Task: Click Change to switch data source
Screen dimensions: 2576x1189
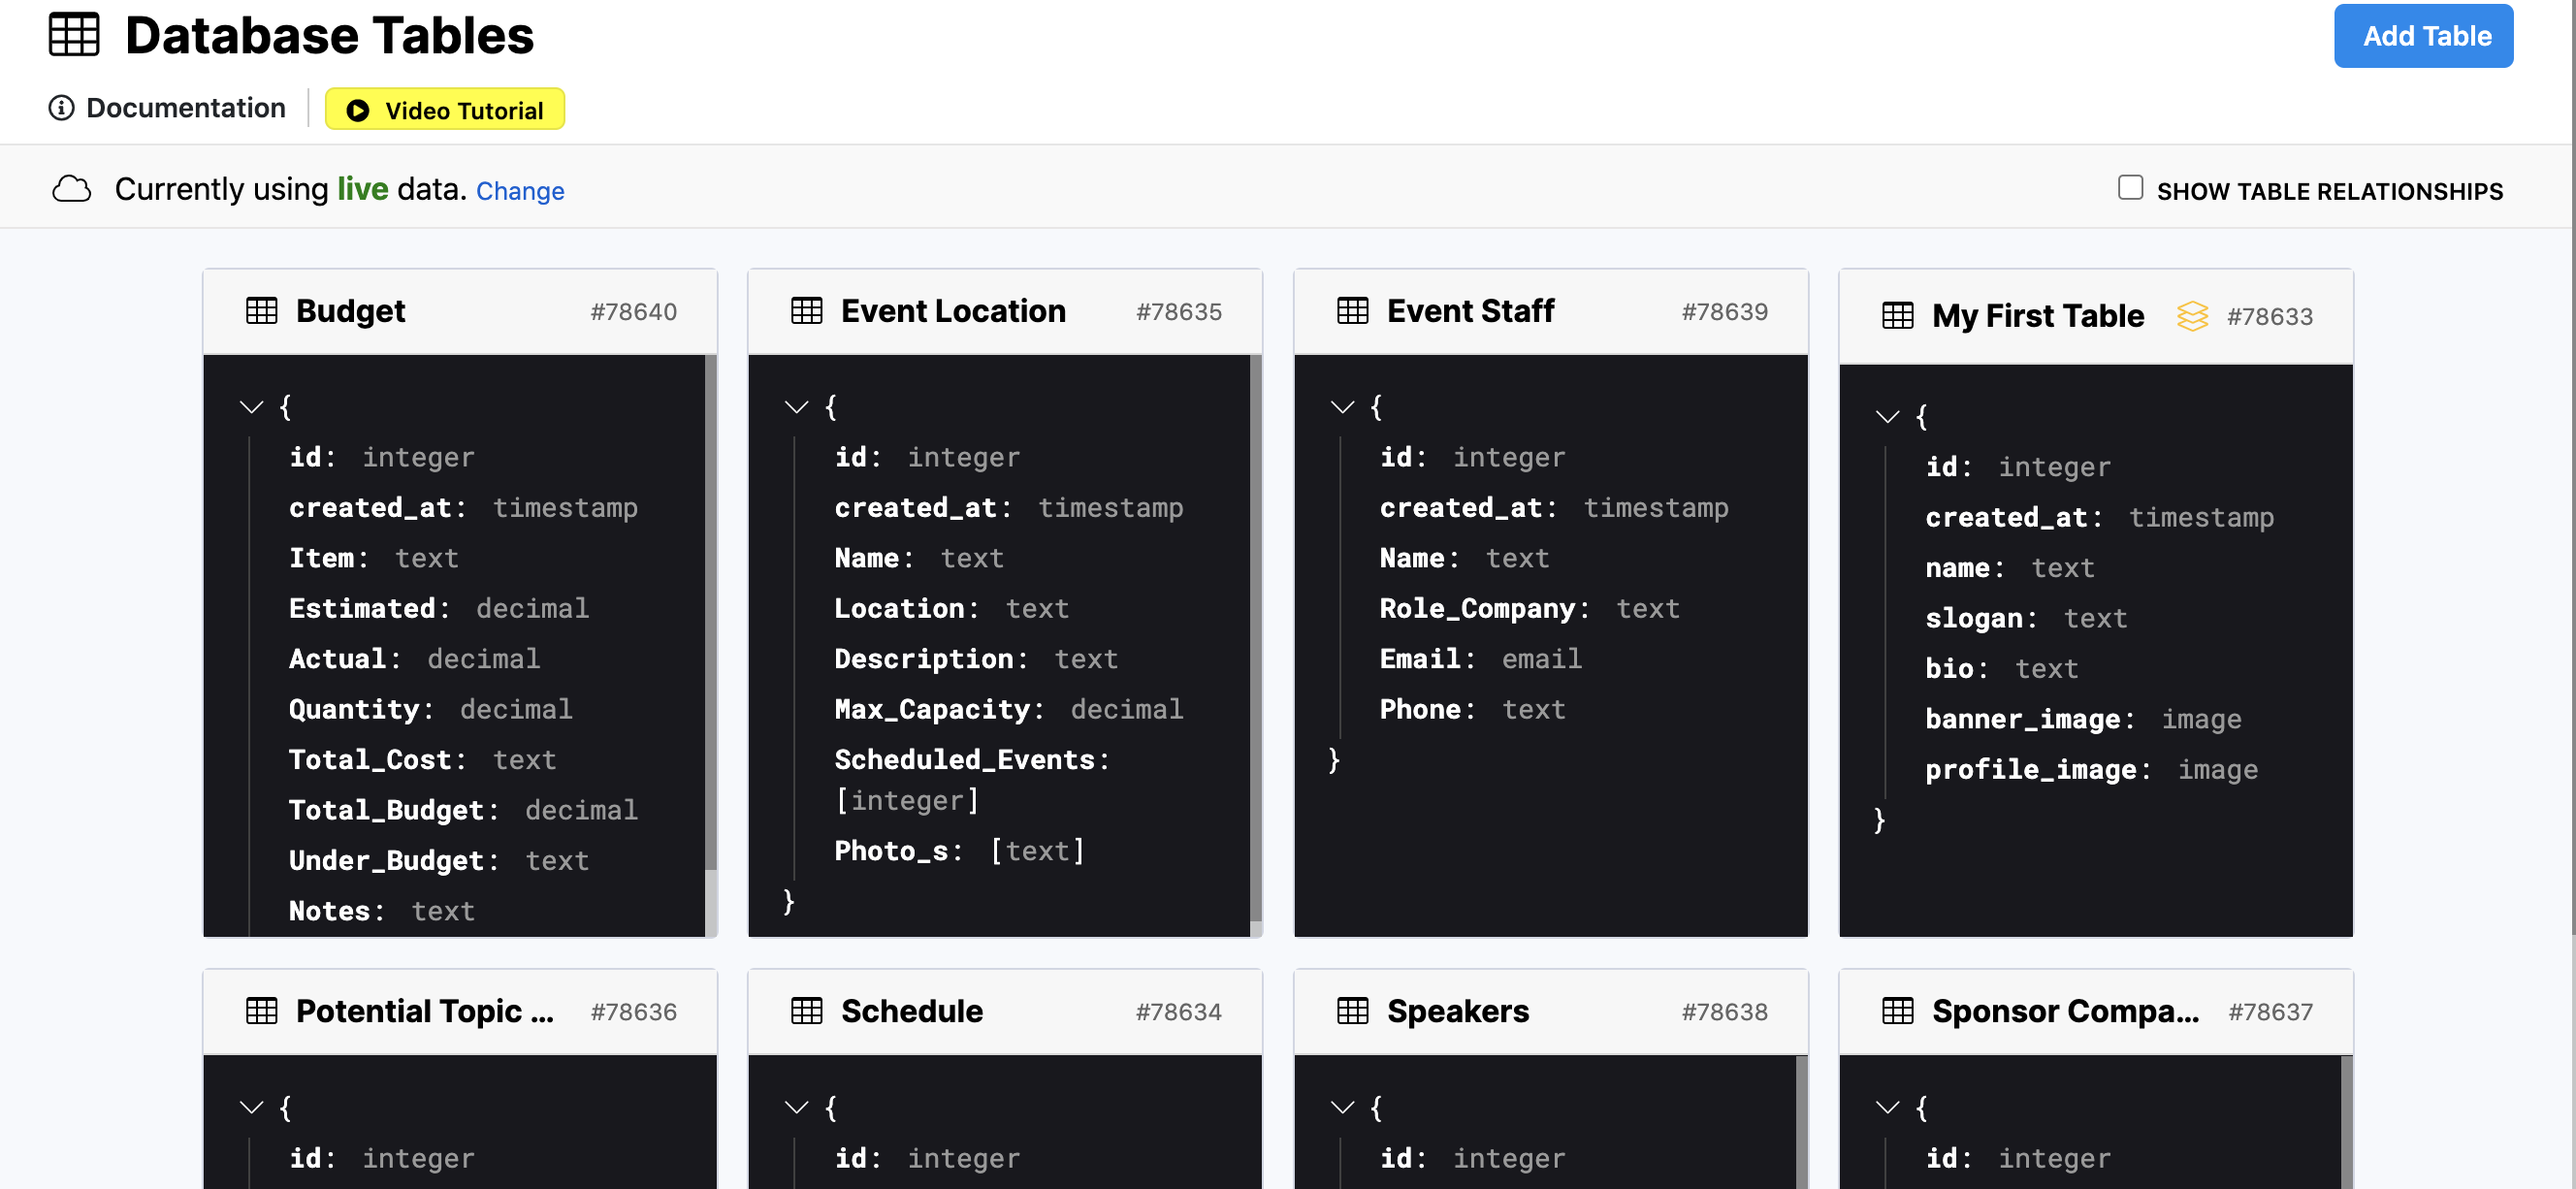Action: [x=520, y=191]
